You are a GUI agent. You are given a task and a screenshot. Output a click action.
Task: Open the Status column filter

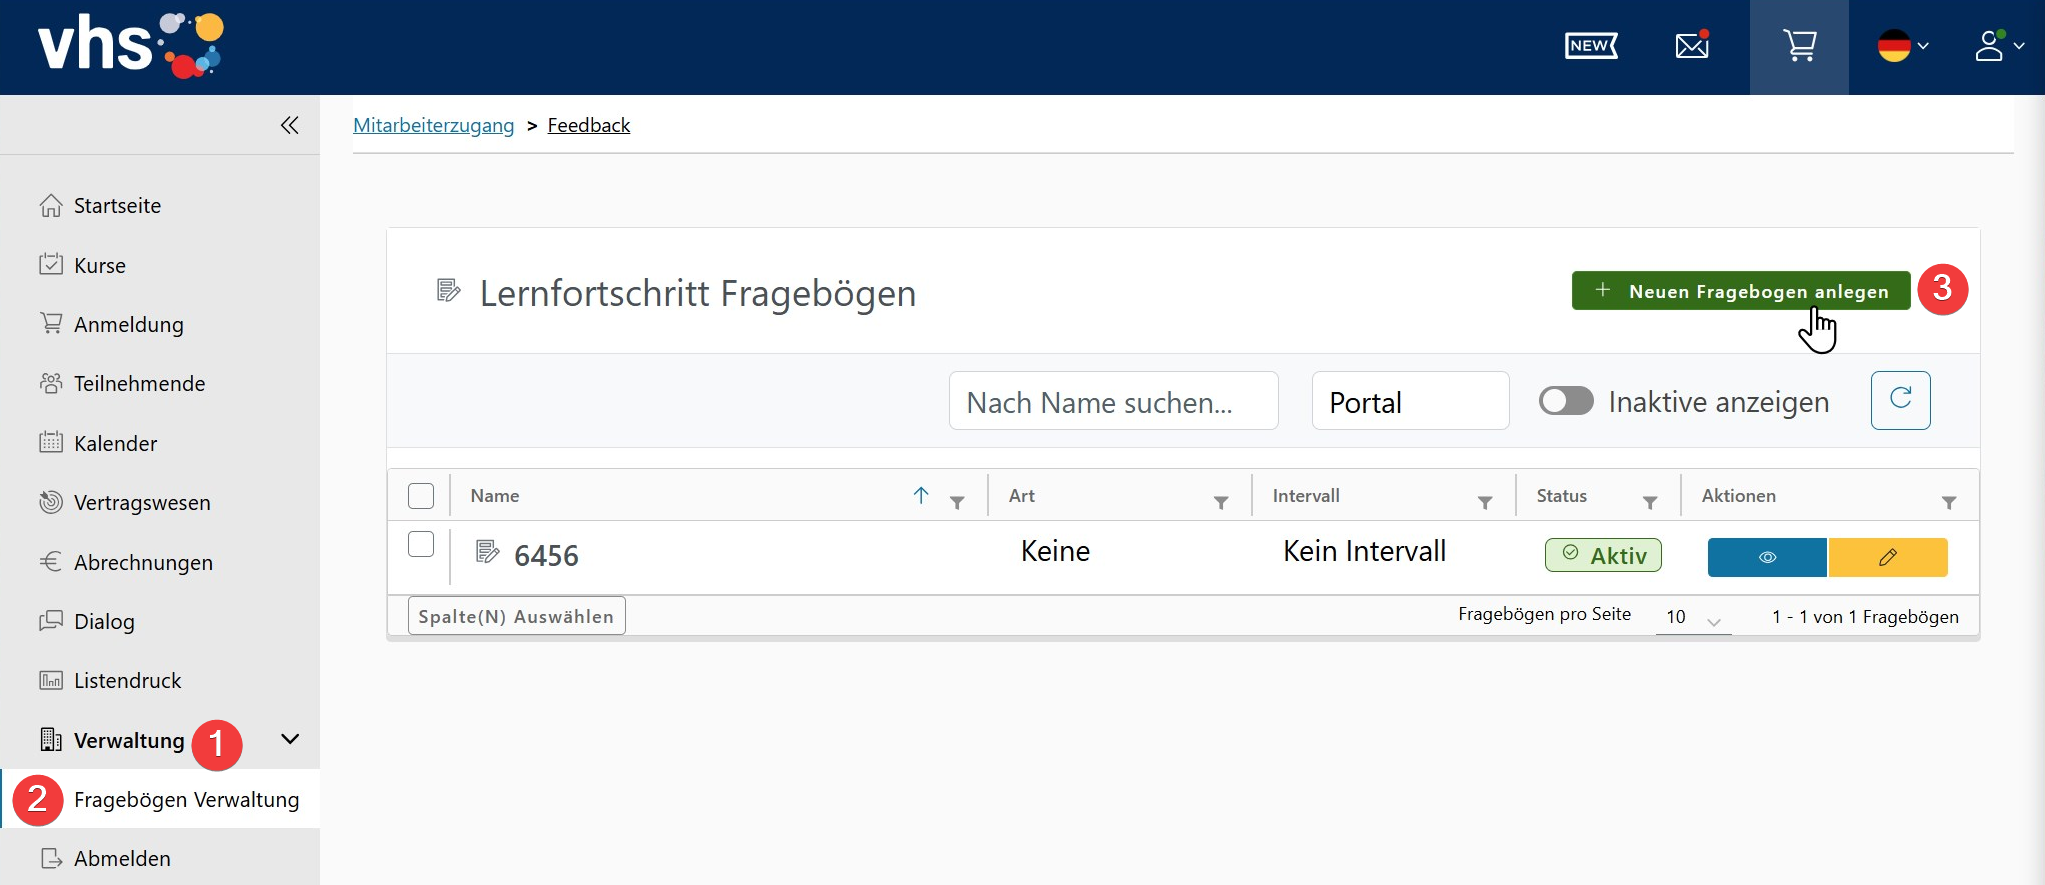(x=1650, y=502)
